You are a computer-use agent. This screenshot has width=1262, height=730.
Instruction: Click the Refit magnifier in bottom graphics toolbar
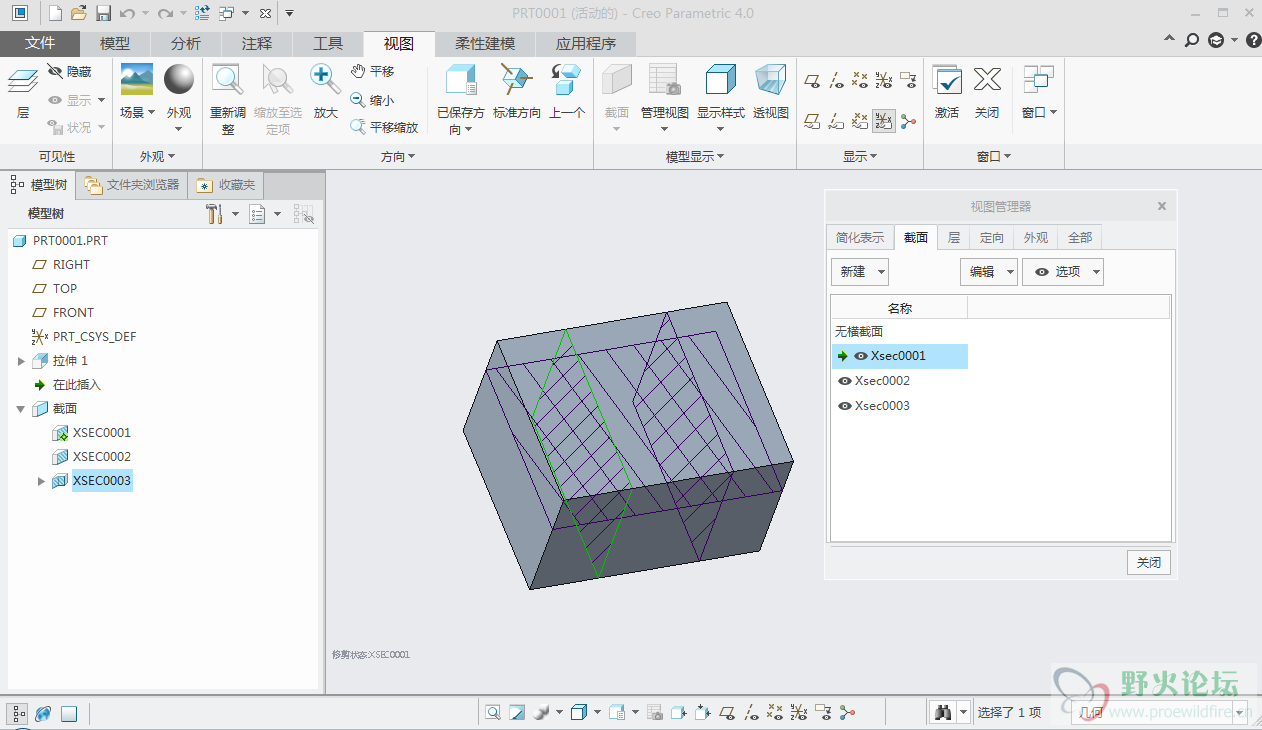coord(493,712)
